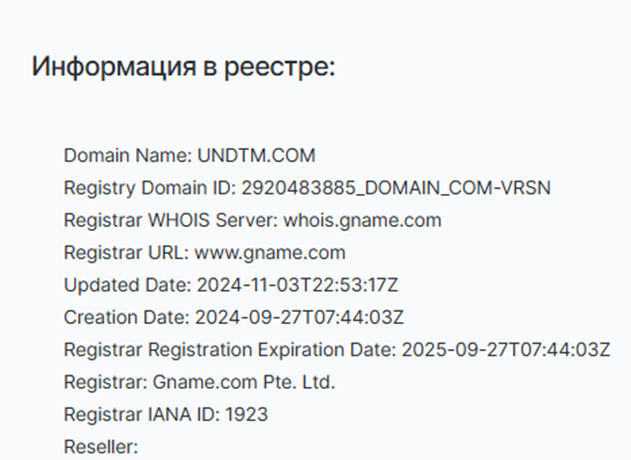Click the "Registrar URL:" label
The image size is (631, 460).
[126, 252]
